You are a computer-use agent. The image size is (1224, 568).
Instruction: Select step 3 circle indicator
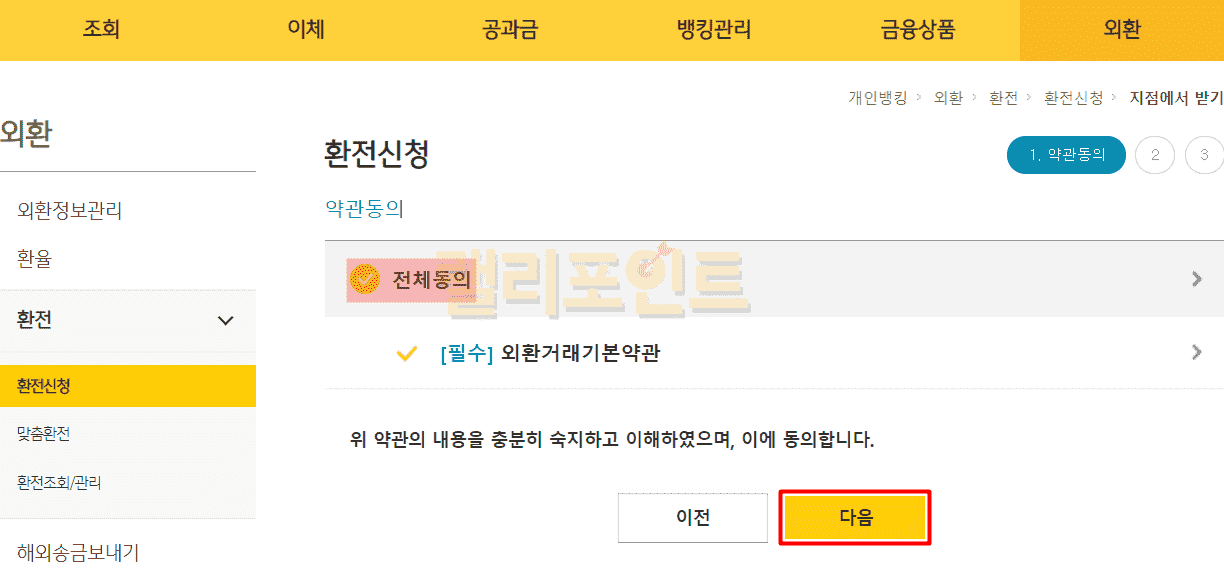pyautogui.click(x=1204, y=155)
